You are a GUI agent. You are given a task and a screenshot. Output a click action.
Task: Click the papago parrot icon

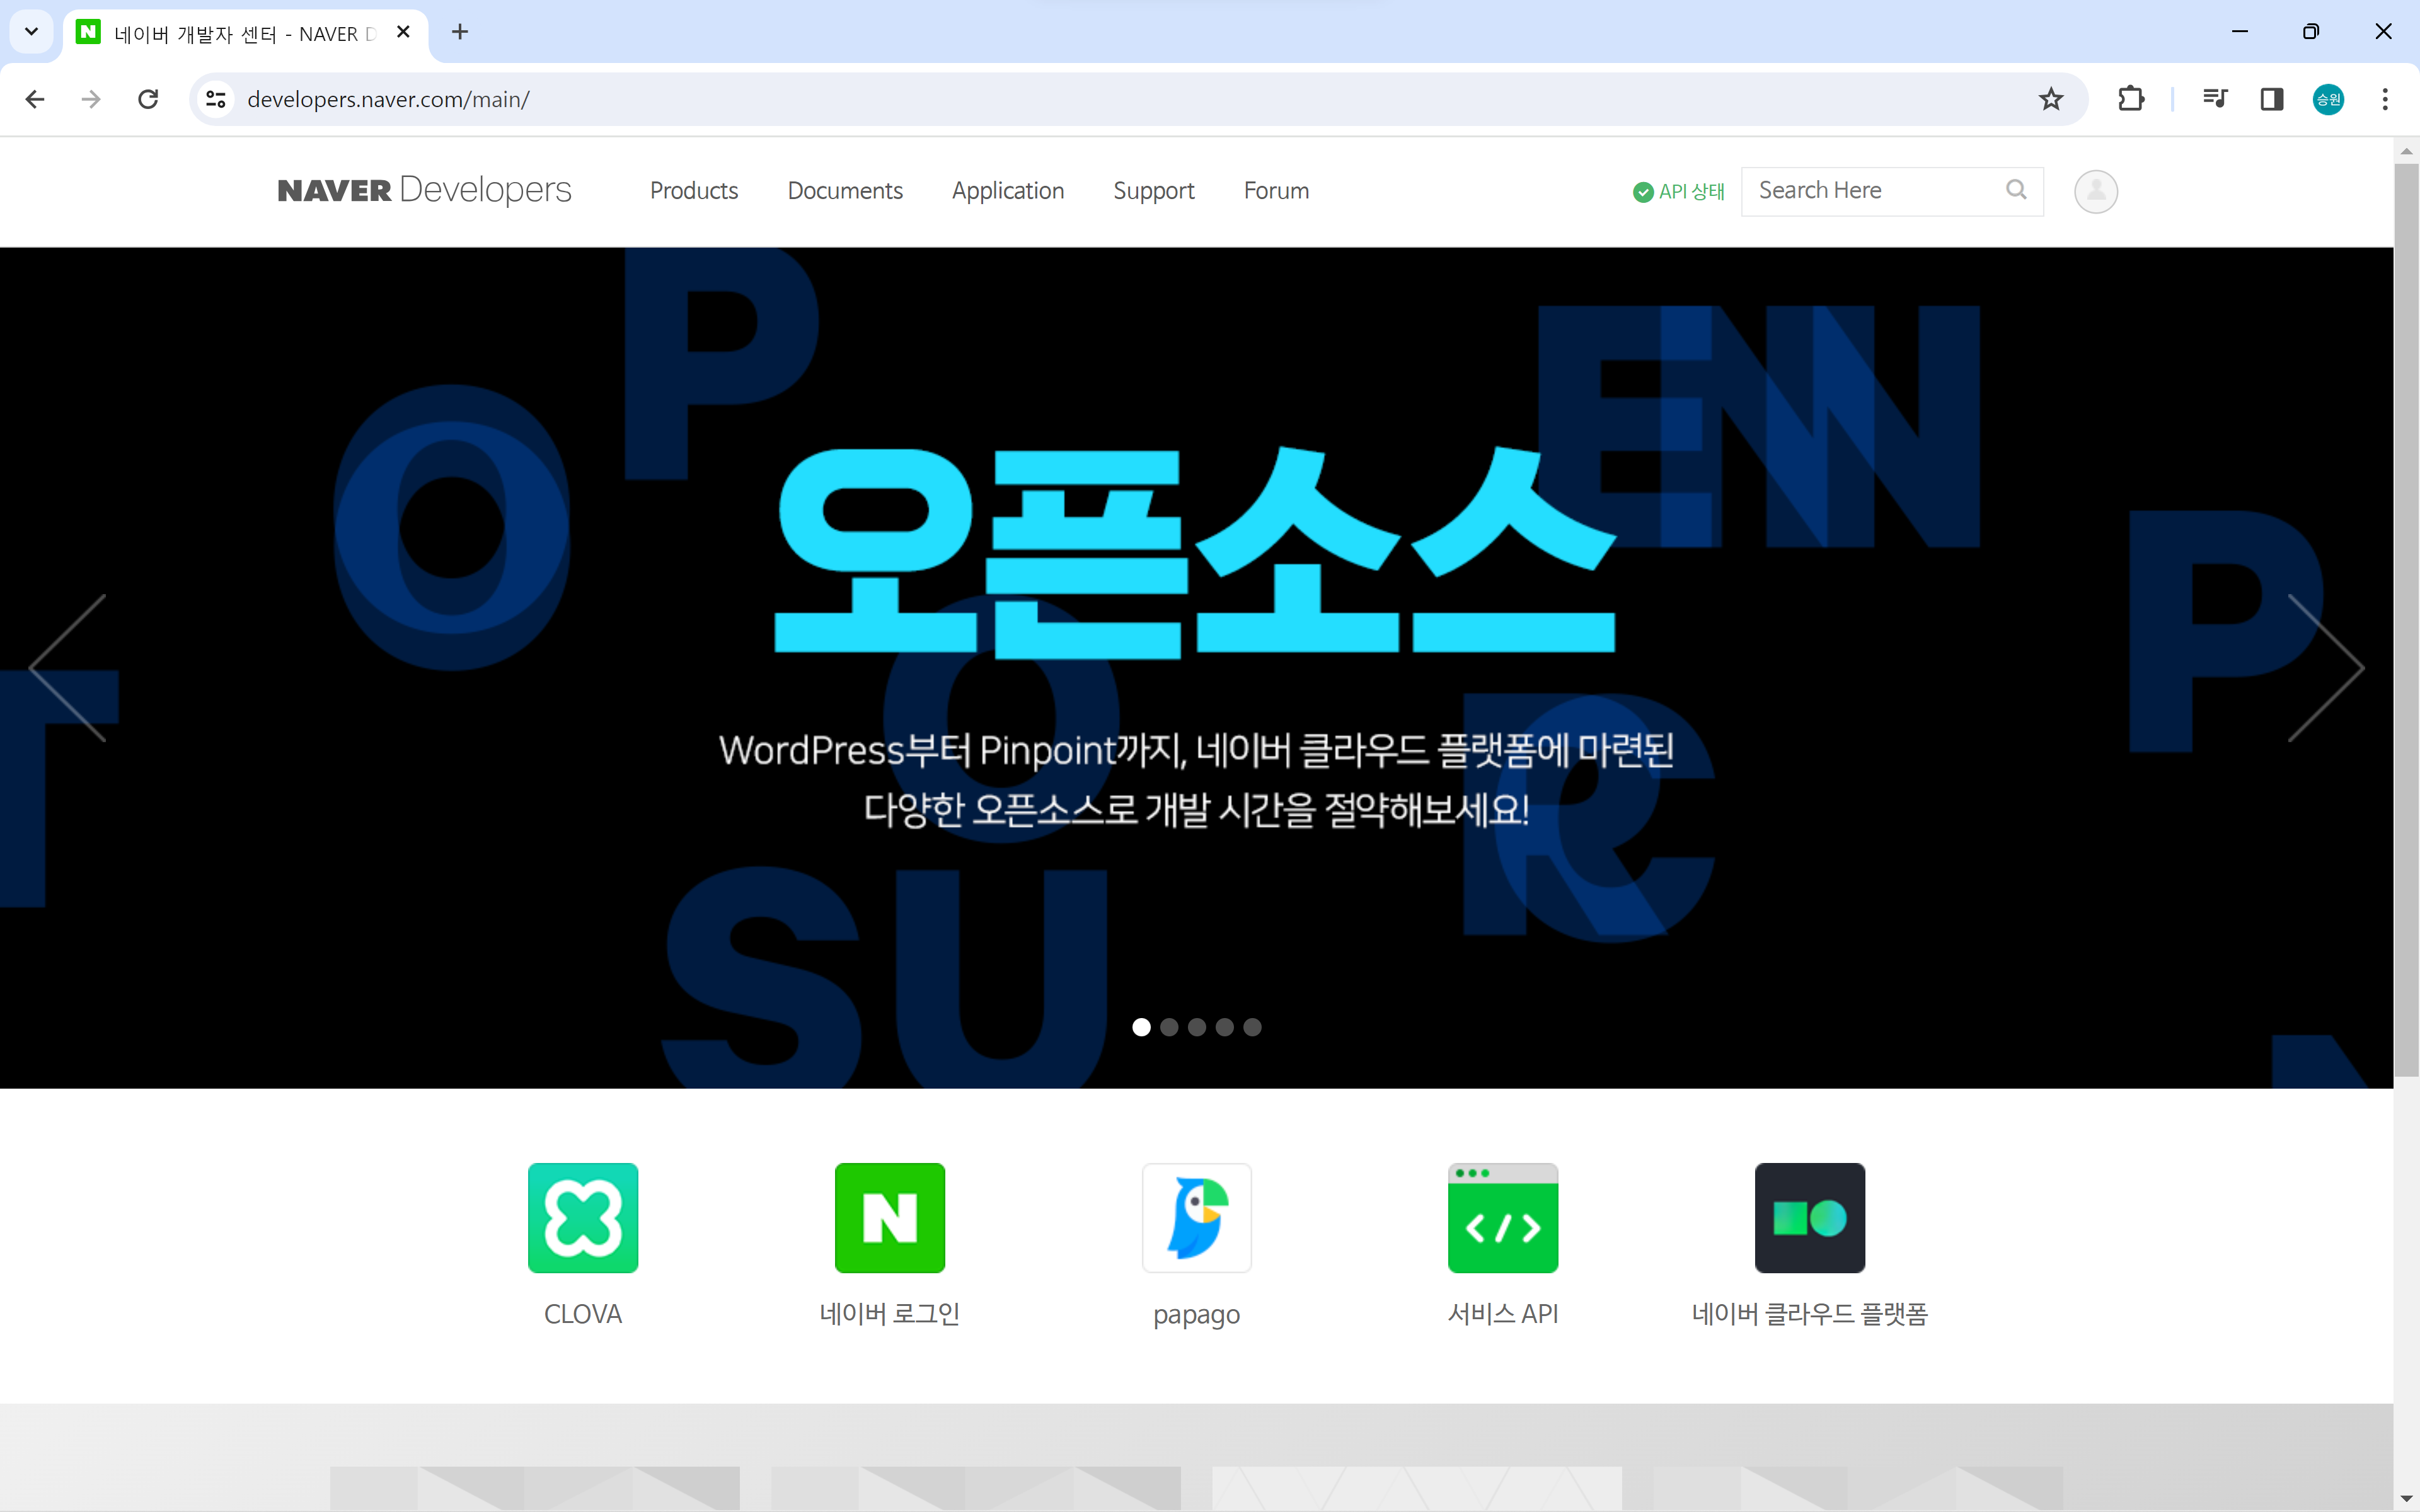[x=1196, y=1217]
